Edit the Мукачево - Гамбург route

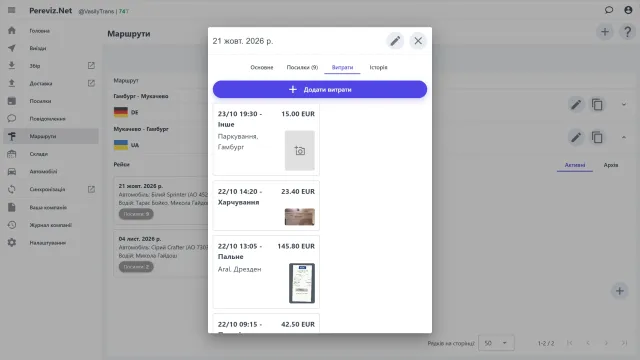coord(576,138)
